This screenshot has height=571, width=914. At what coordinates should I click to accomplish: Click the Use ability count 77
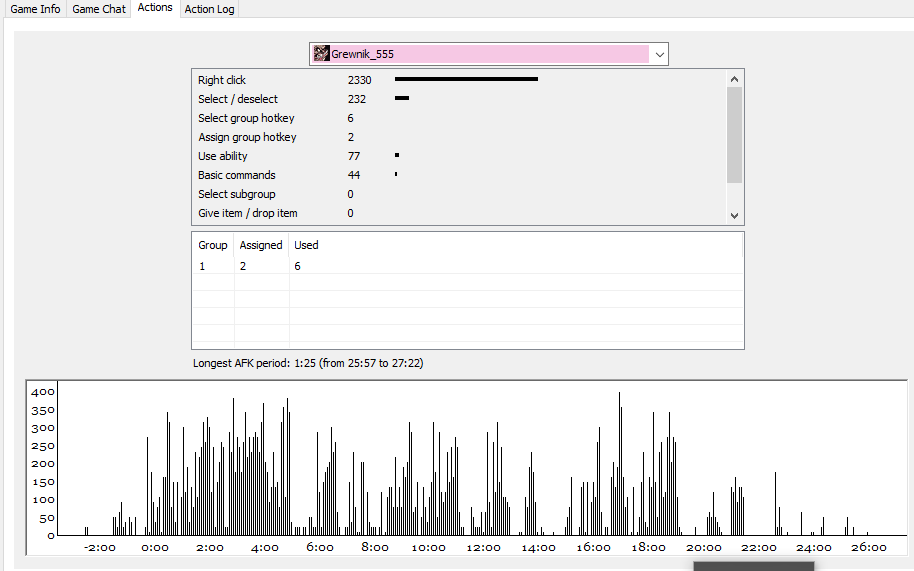point(354,156)
